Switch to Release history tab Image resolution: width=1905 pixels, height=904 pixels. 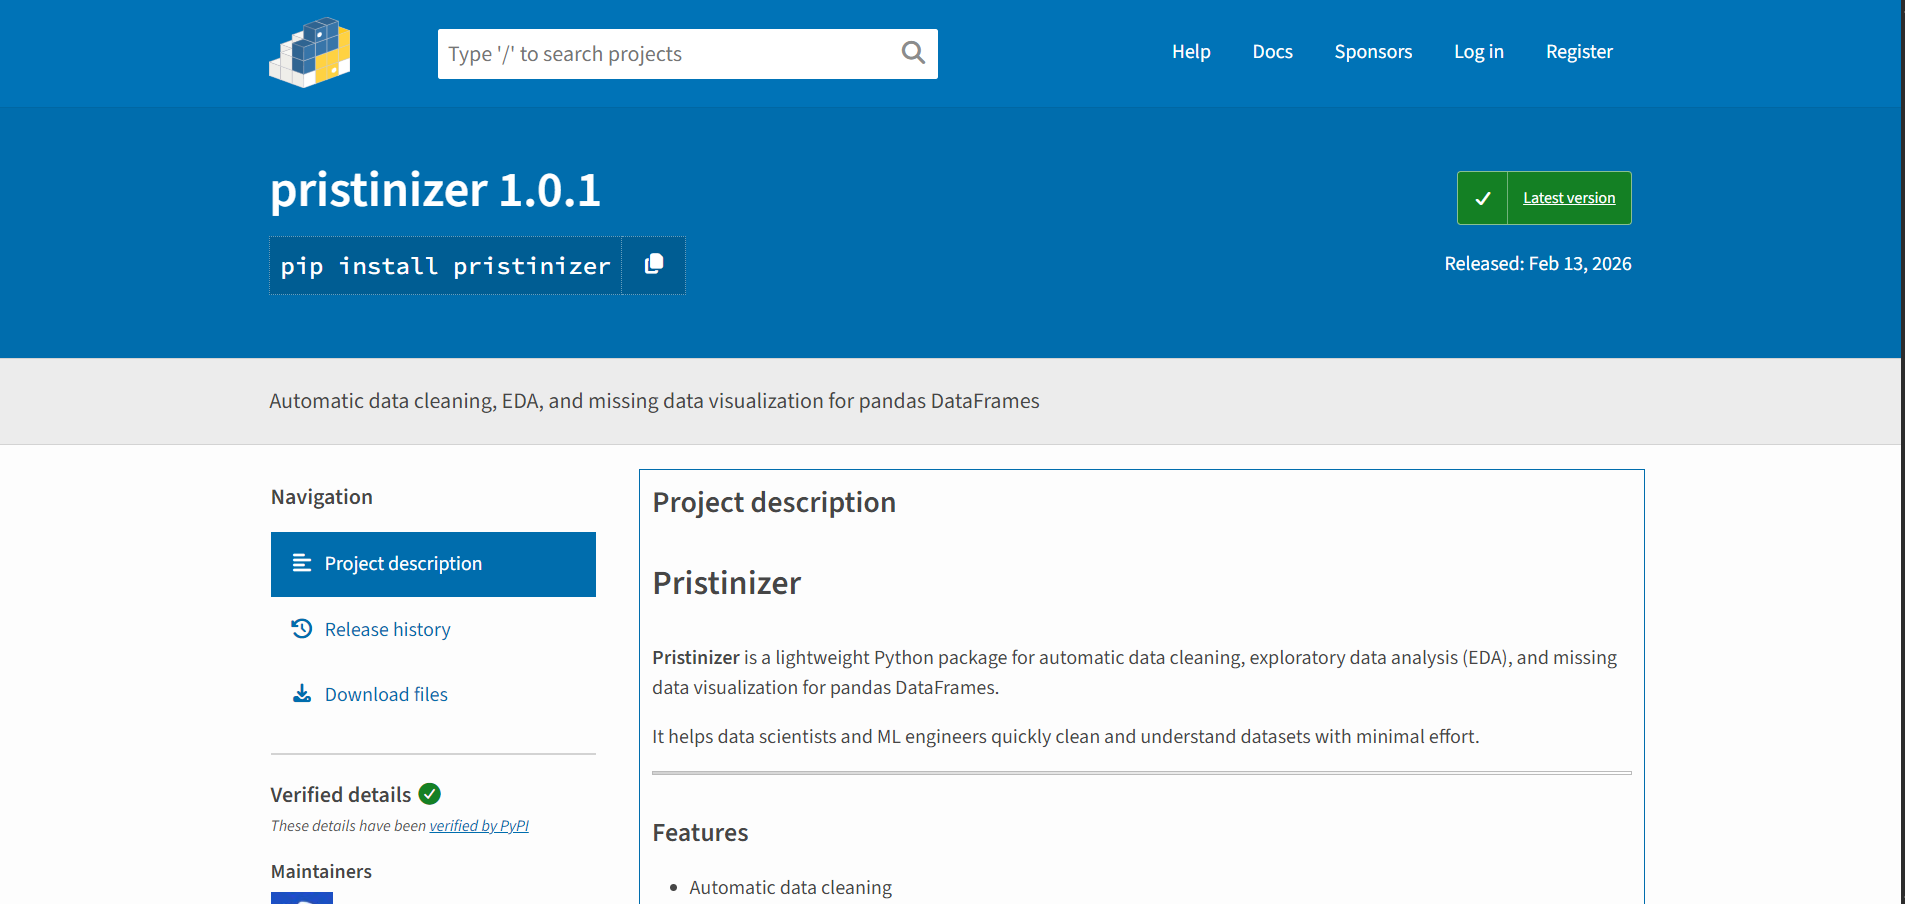point(433,629)
